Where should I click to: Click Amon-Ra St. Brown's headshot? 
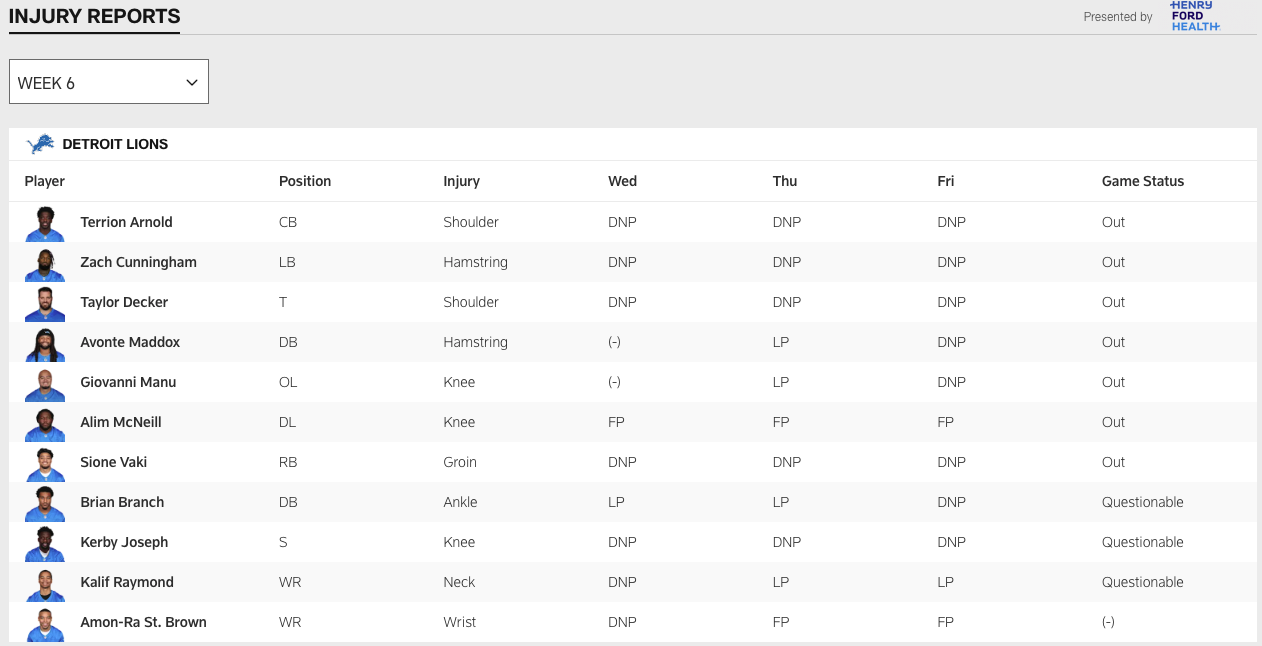click(x=44, y=623)
